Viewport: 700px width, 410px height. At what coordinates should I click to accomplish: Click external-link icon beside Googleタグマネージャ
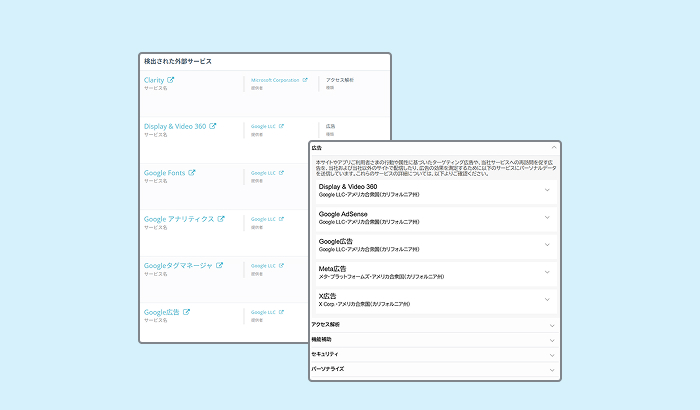[x=219, y=265]
